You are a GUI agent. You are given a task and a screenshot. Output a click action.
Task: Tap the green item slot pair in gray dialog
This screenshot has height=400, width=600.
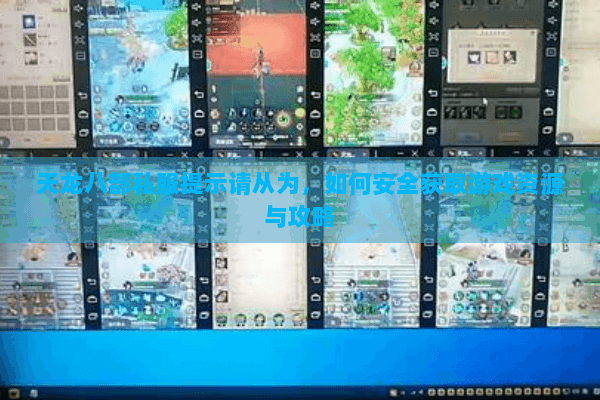[x=508, y=112]
